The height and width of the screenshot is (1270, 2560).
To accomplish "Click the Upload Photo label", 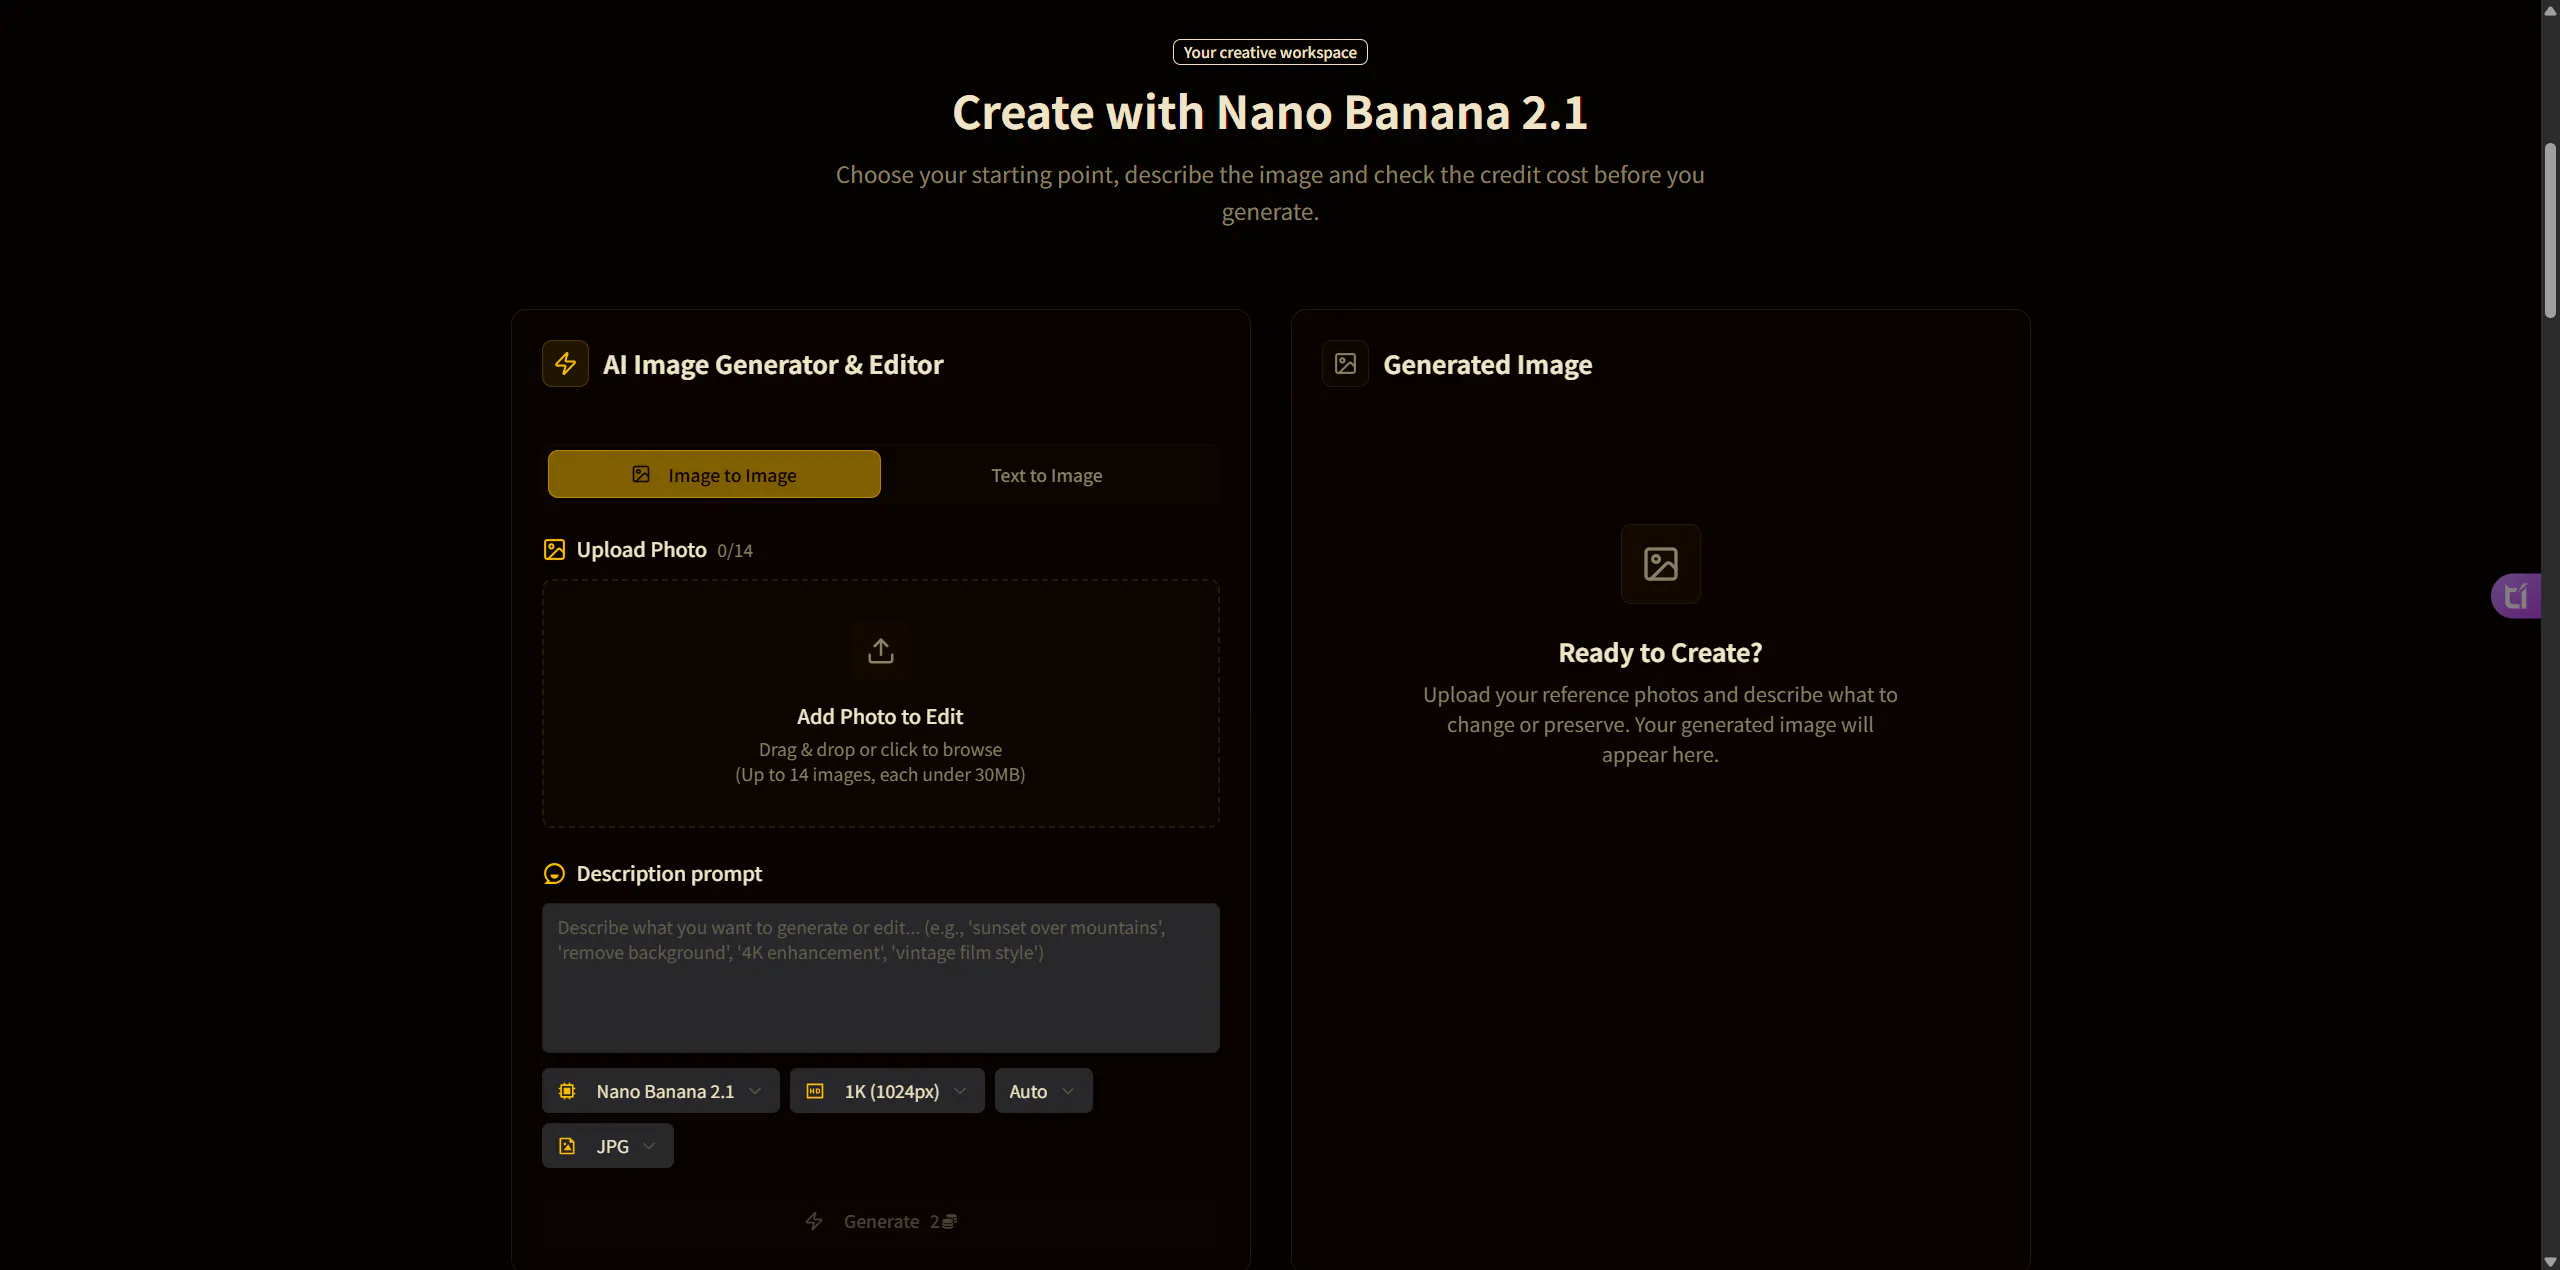I will coord(641,550).
